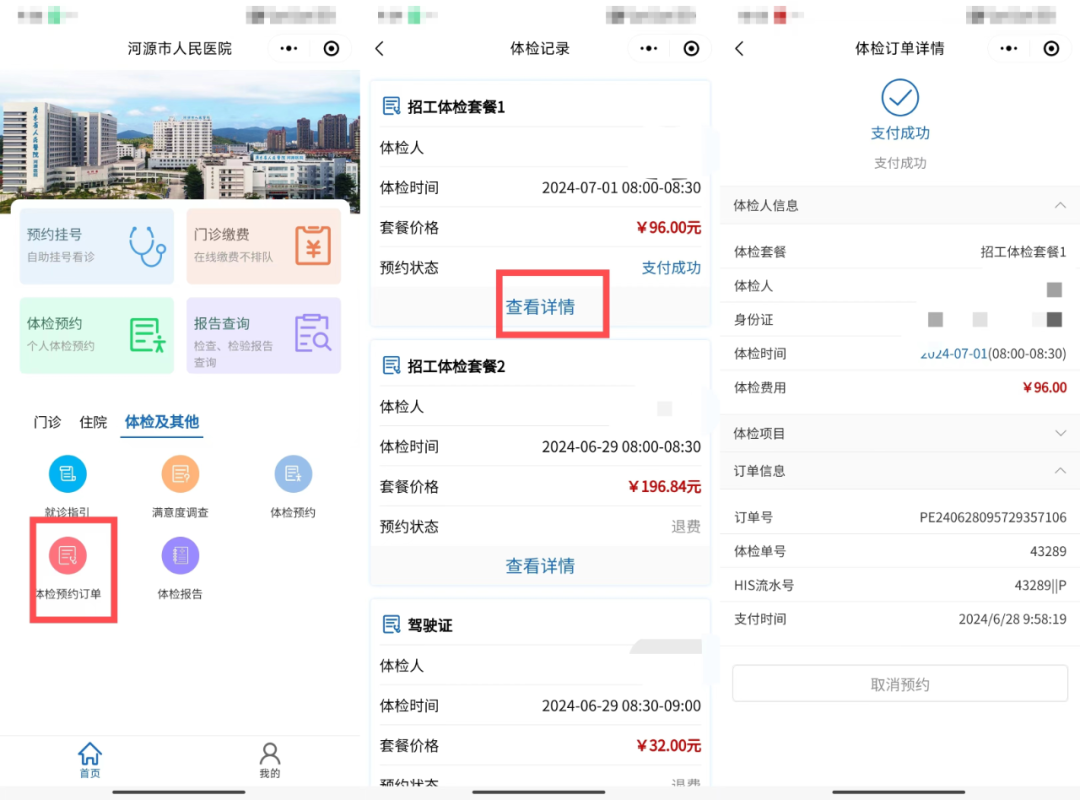Tap HIS流水号 value 43289||P
The image size is (1080, 800).
1040,585
